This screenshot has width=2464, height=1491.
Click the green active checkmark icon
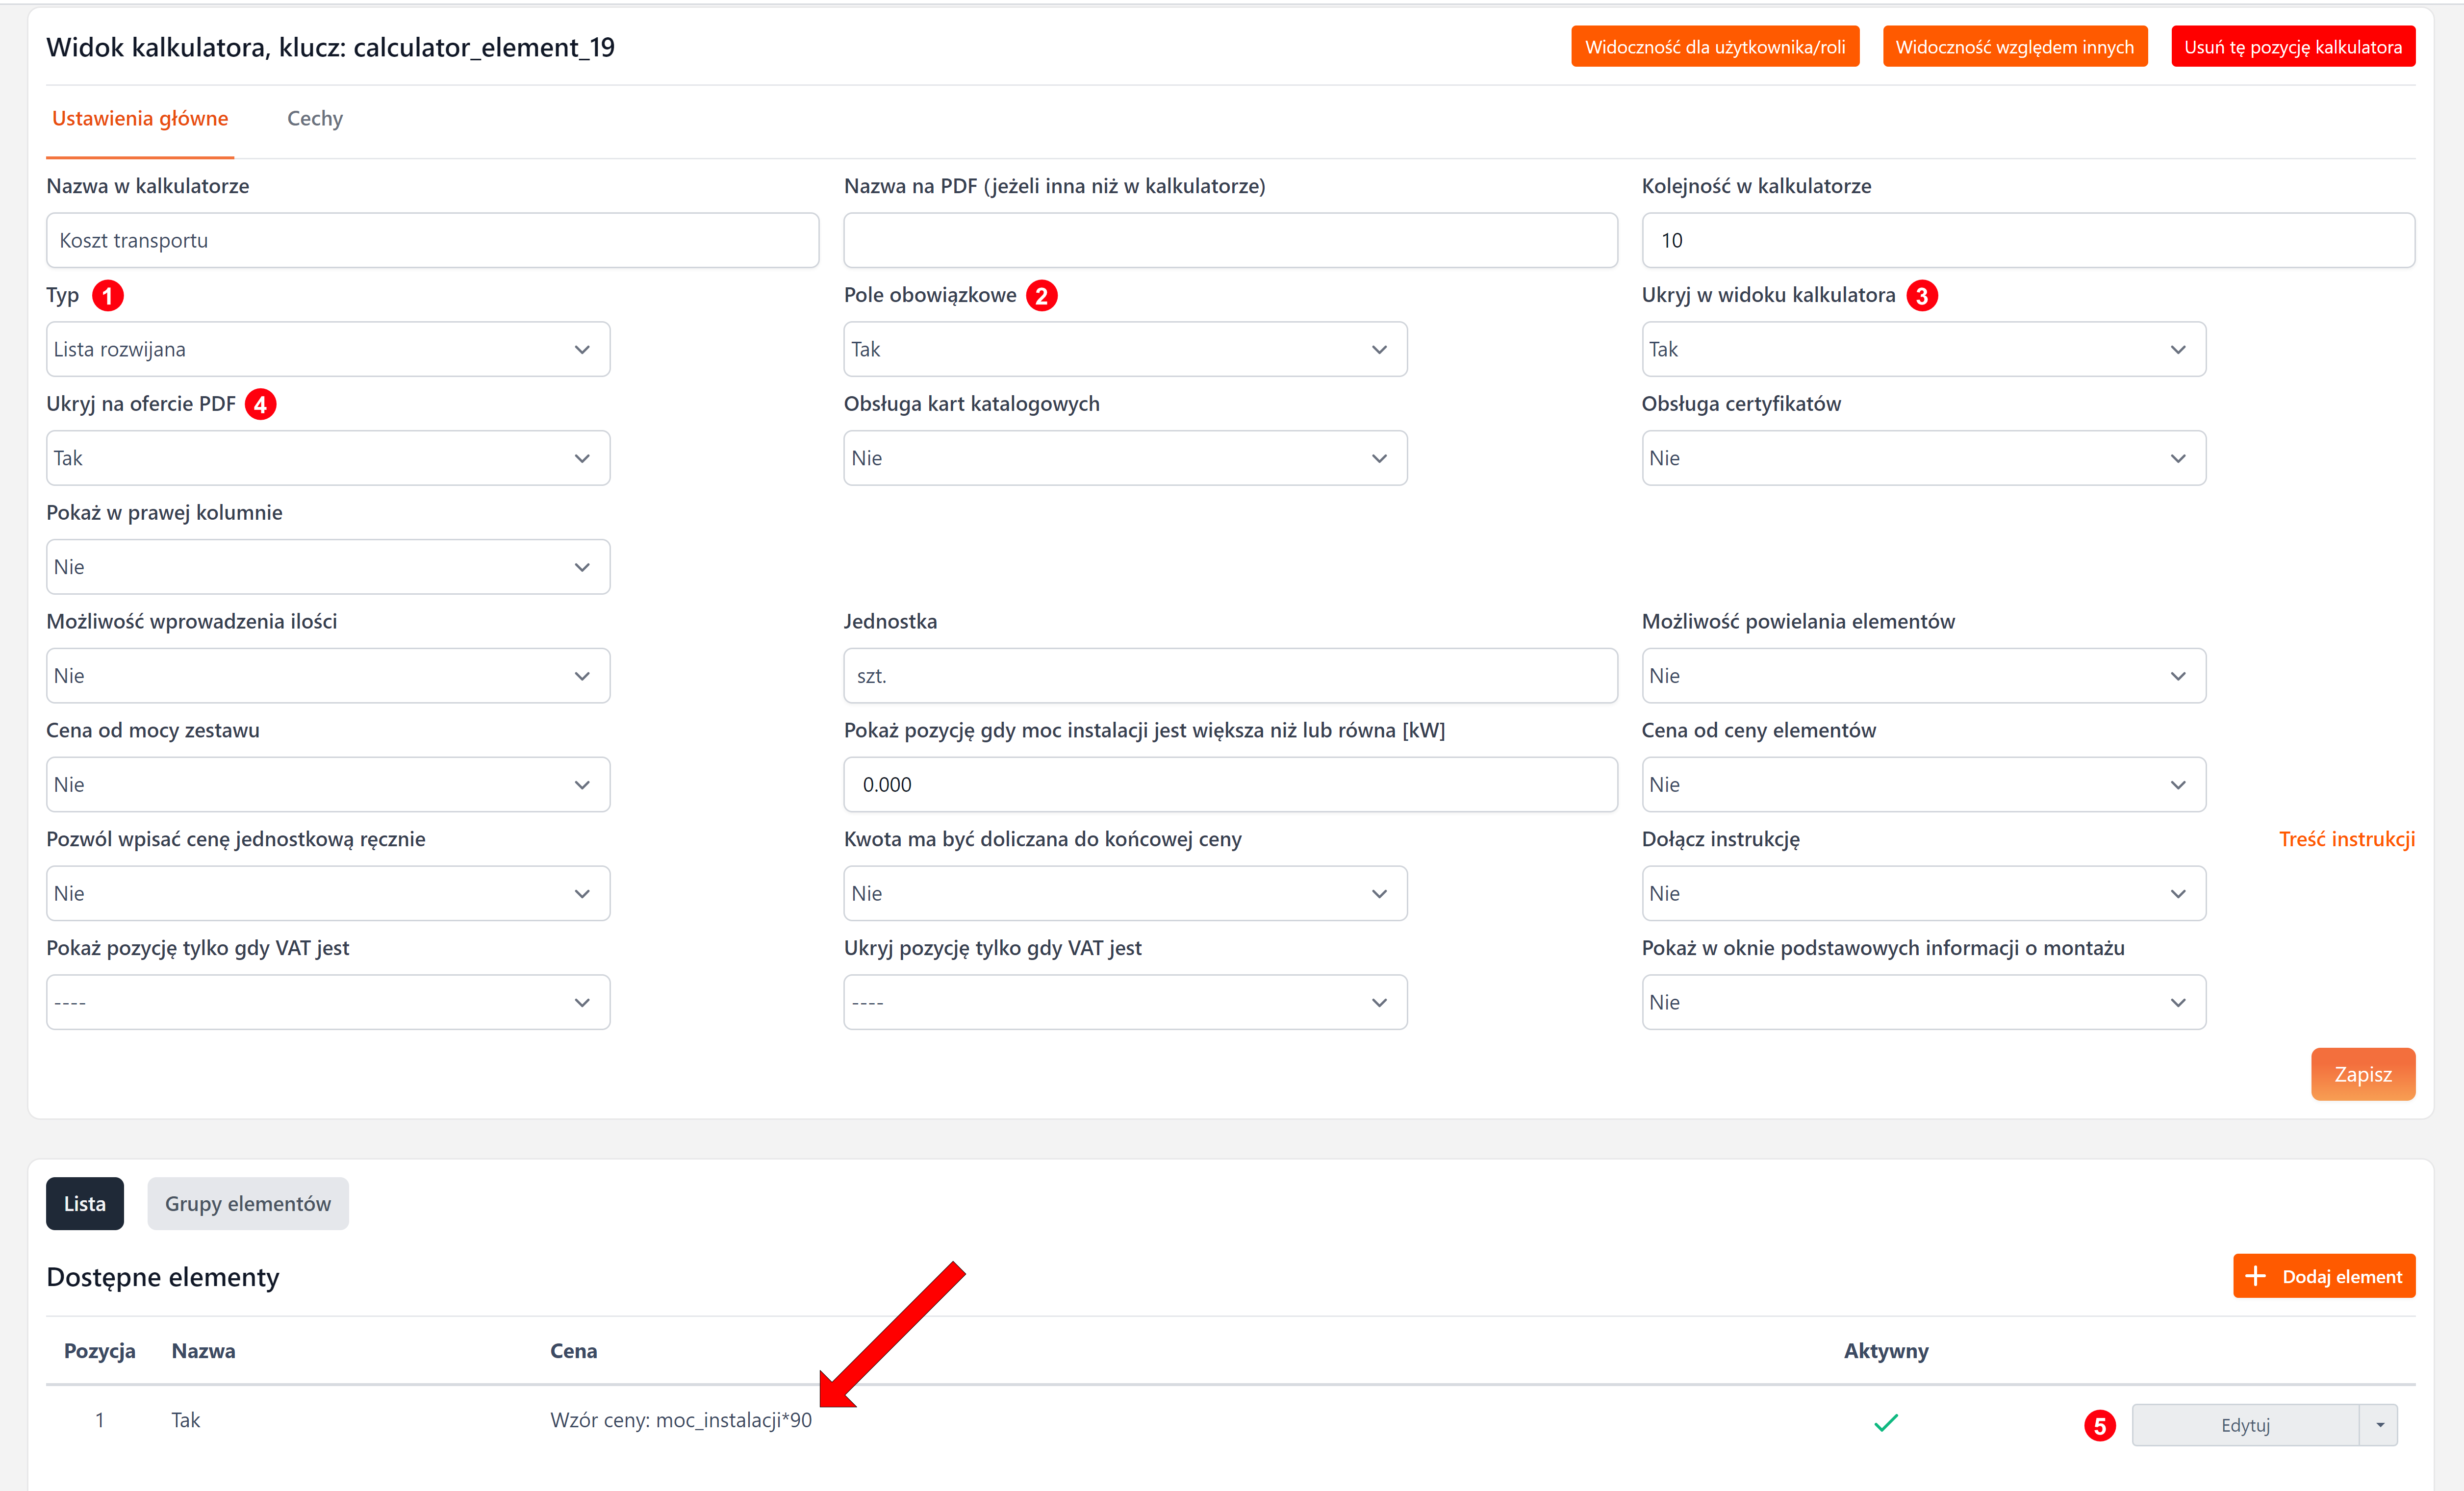point(1885,1422)
